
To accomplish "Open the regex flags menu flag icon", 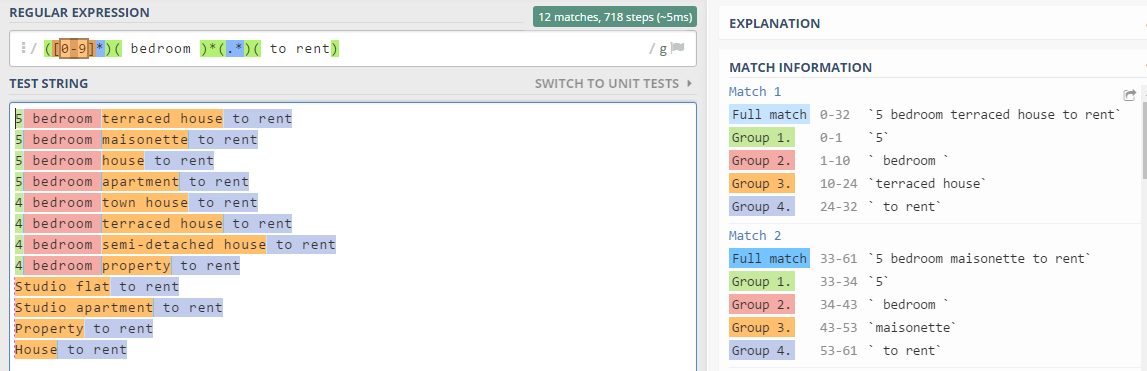I will (x=677, y=48).
